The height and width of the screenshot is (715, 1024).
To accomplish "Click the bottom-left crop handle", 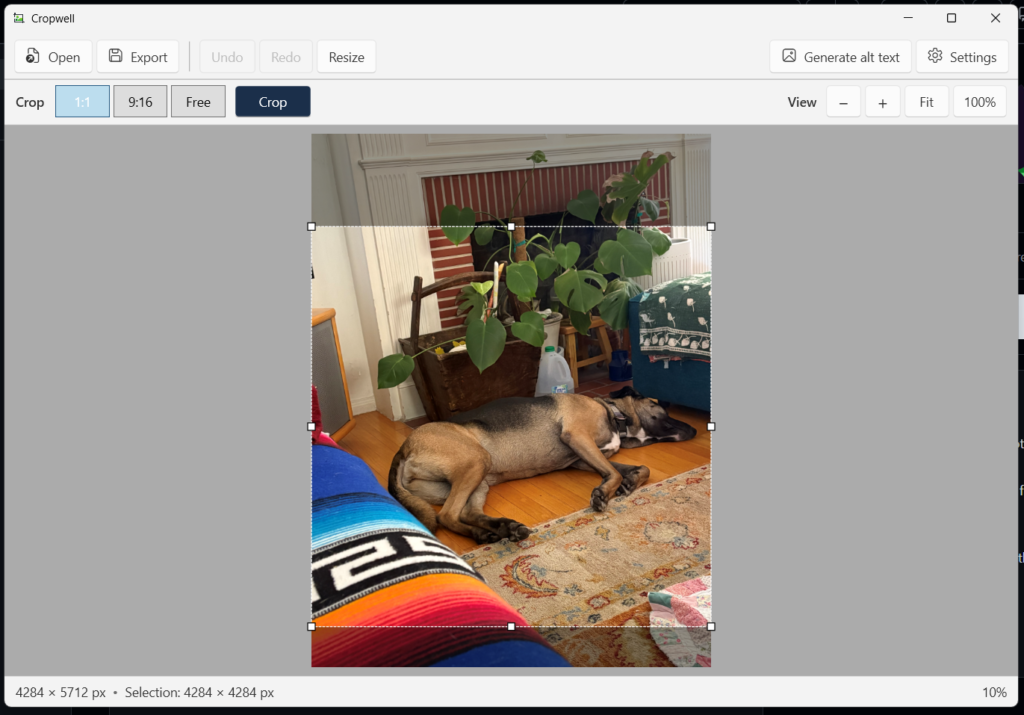I will pos(312,626).
